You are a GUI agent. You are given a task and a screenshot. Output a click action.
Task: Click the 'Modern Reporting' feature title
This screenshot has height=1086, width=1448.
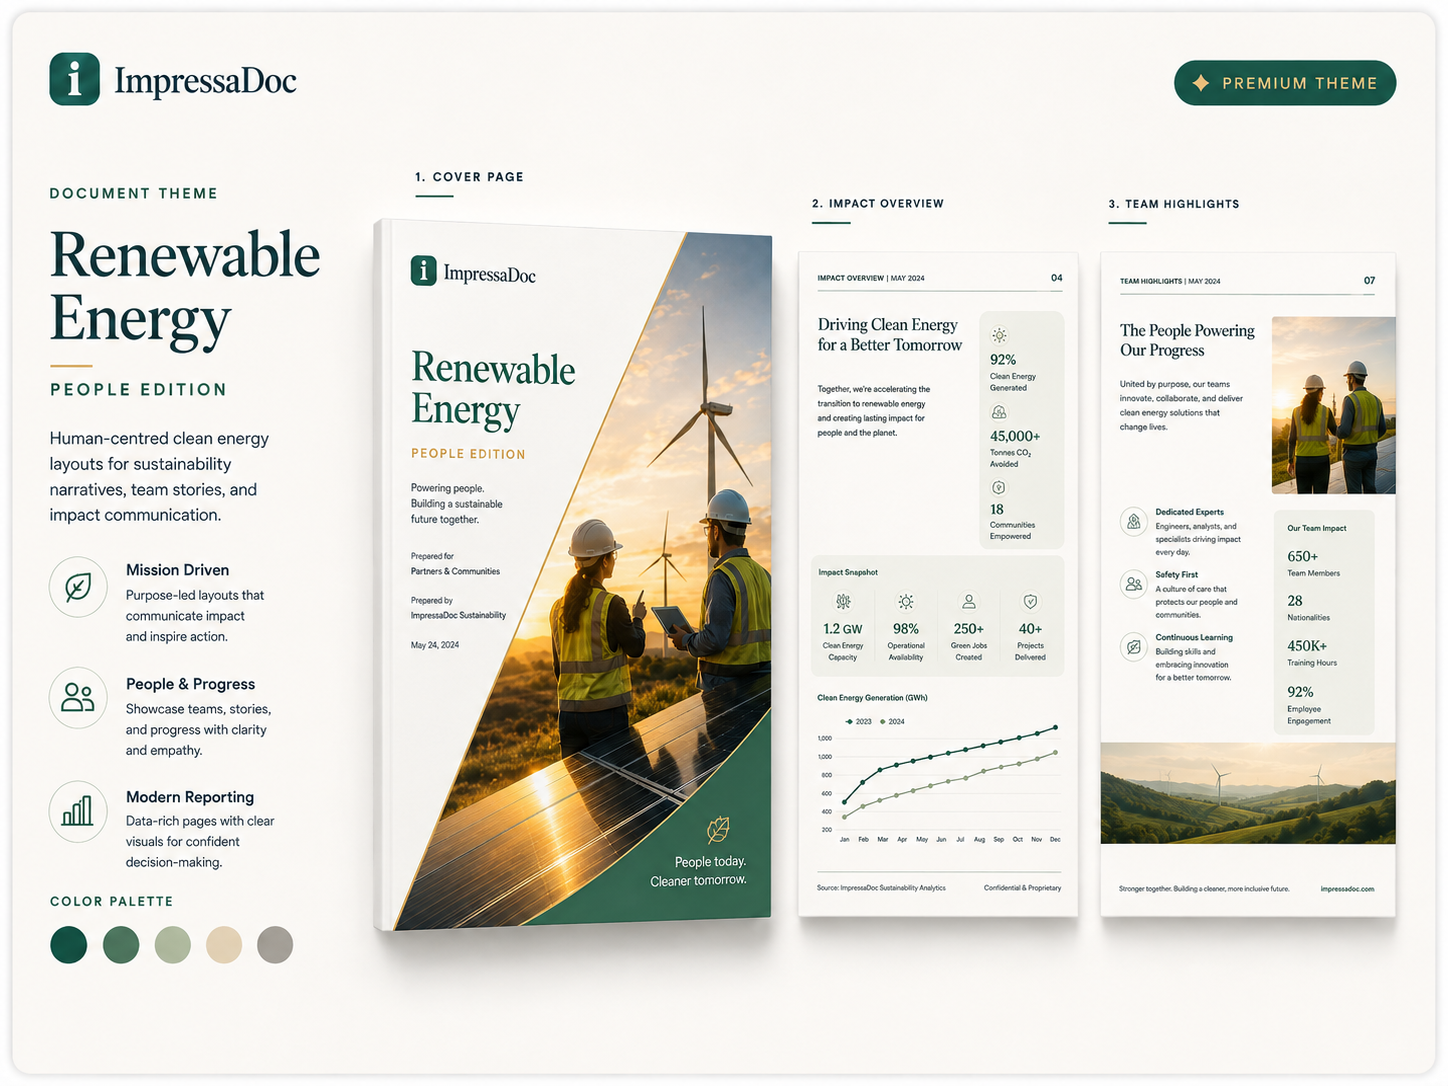pyautogui.click(x=190, y=797)
